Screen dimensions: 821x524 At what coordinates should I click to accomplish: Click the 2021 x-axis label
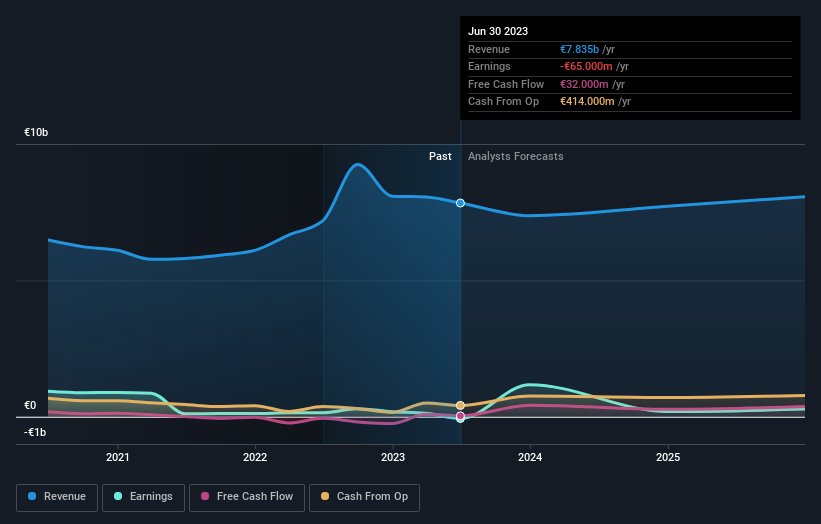pos(118,457)
